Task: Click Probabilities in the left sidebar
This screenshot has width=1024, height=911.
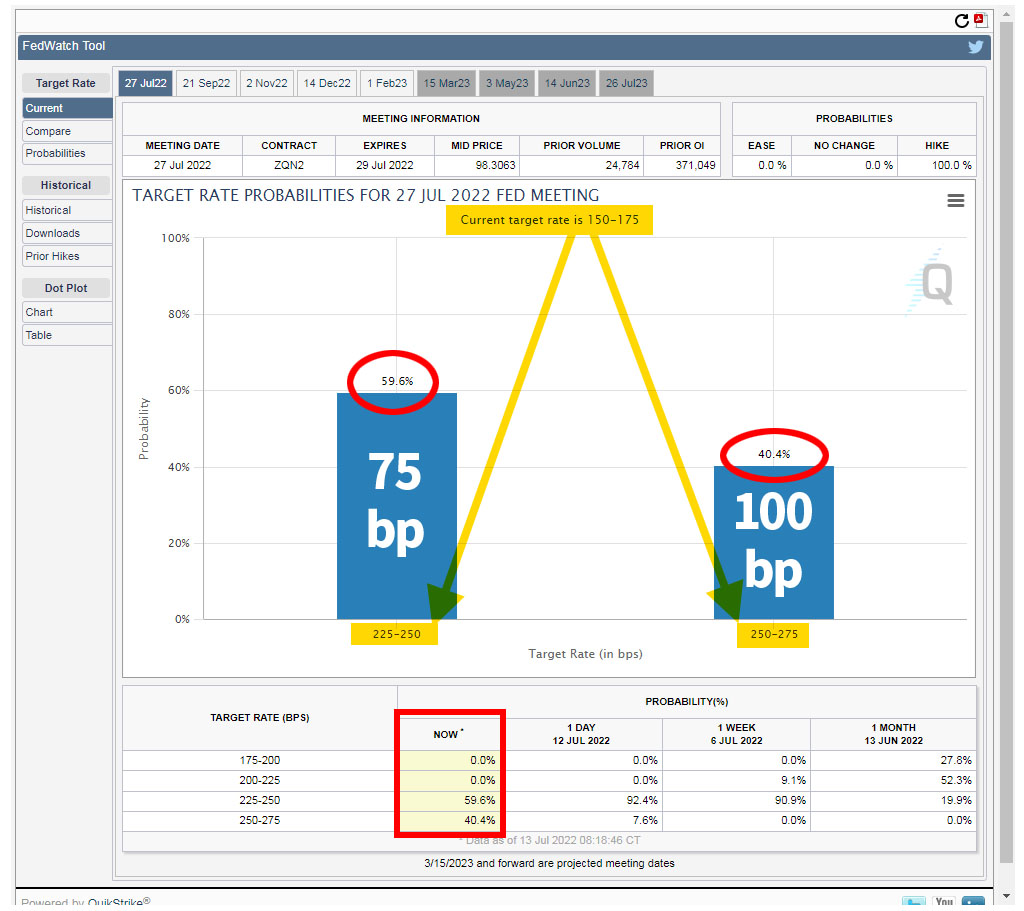Action: (67, 153)
